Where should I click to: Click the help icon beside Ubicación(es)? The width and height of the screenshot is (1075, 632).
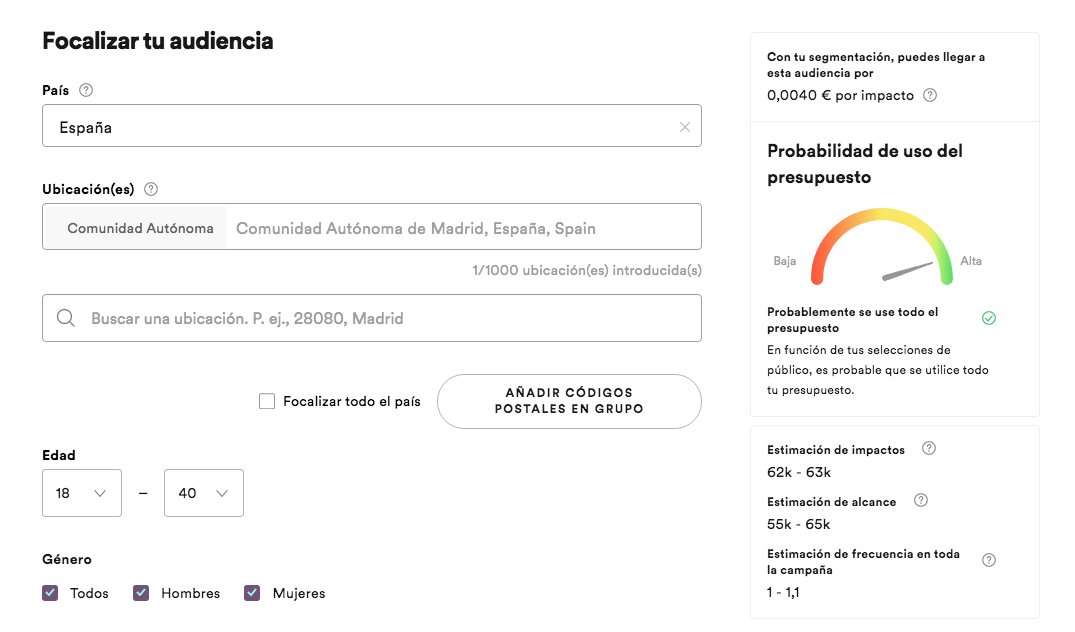point(151,189)
